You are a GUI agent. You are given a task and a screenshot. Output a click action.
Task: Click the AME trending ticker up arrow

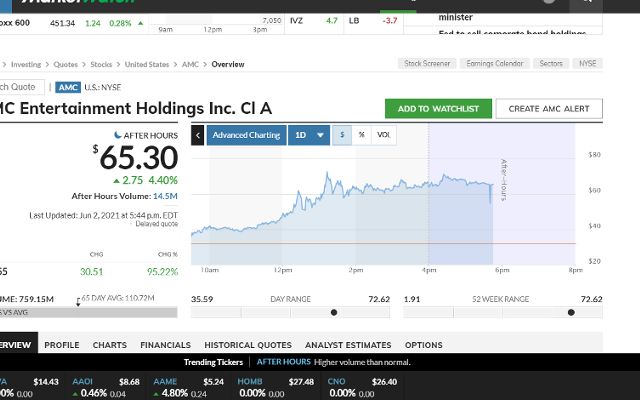click(158, 393)
